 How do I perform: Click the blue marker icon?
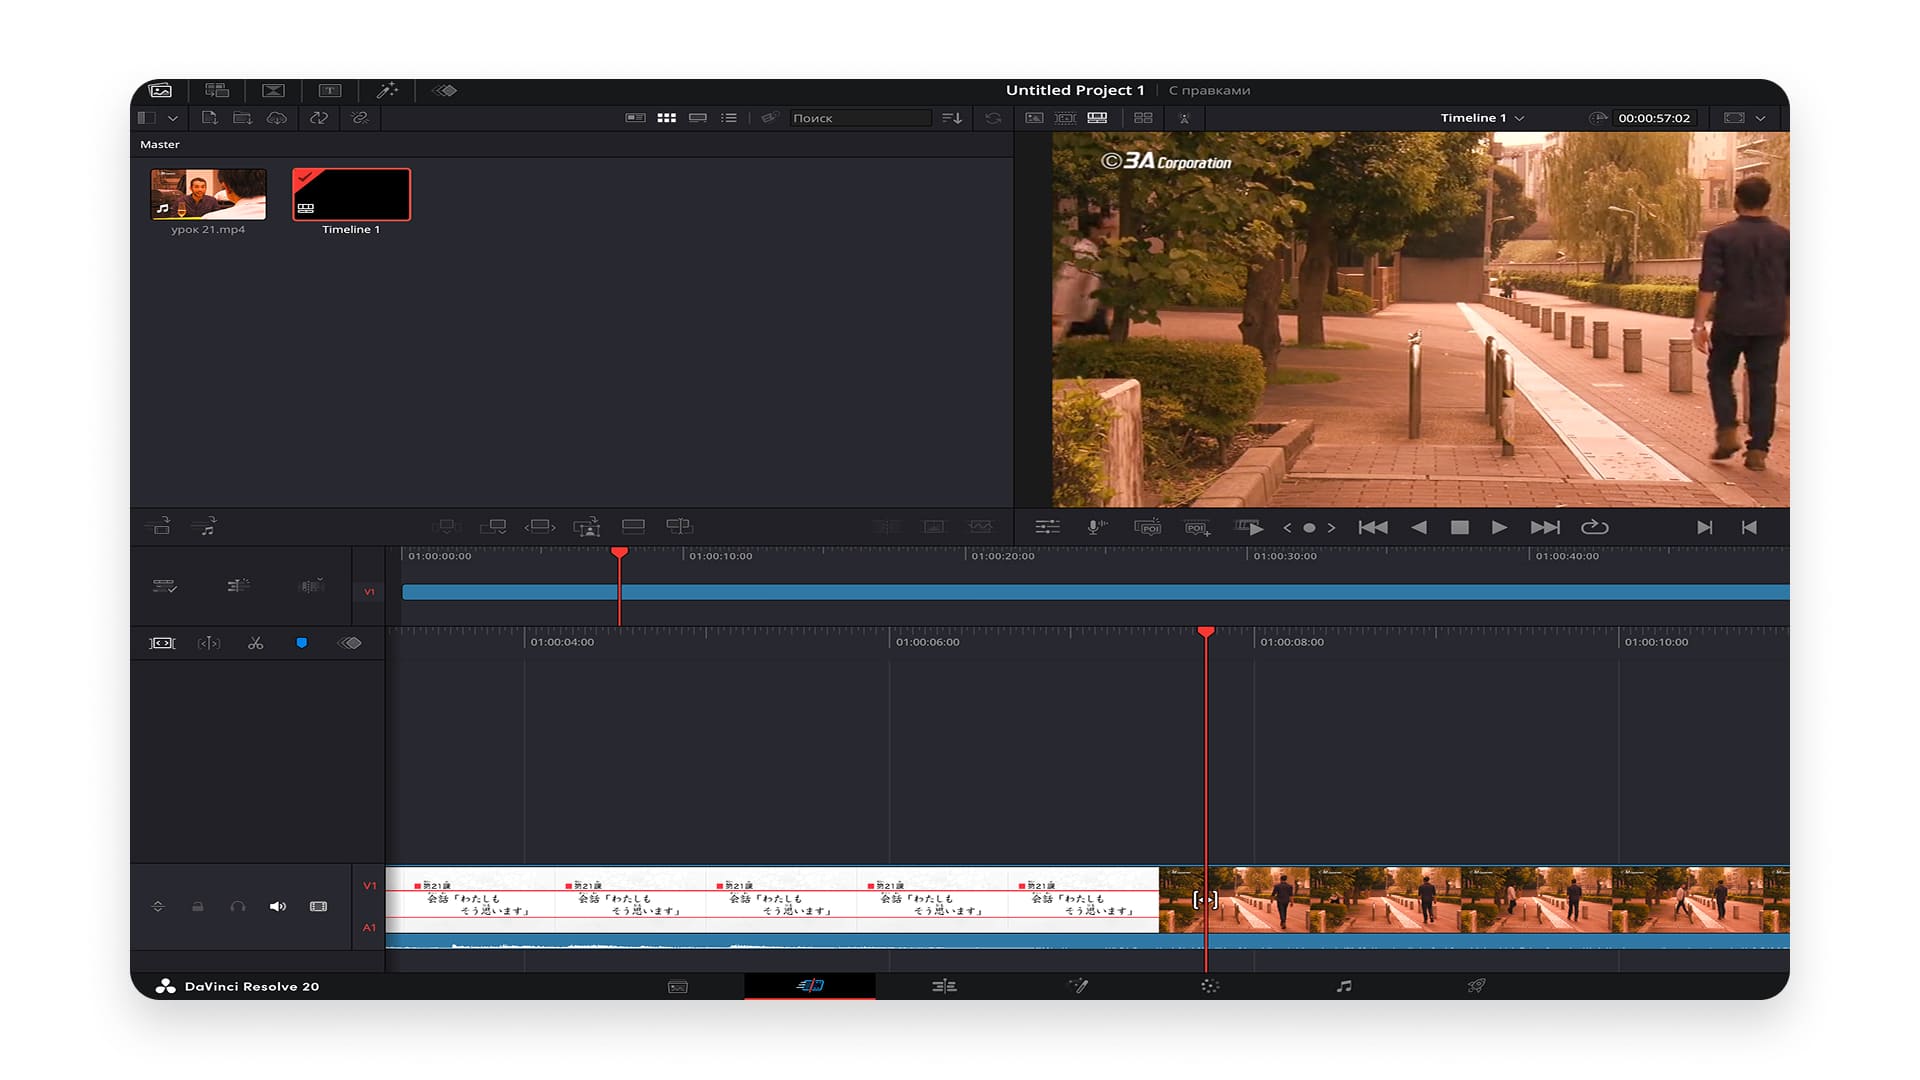click(x=302, y=643)
